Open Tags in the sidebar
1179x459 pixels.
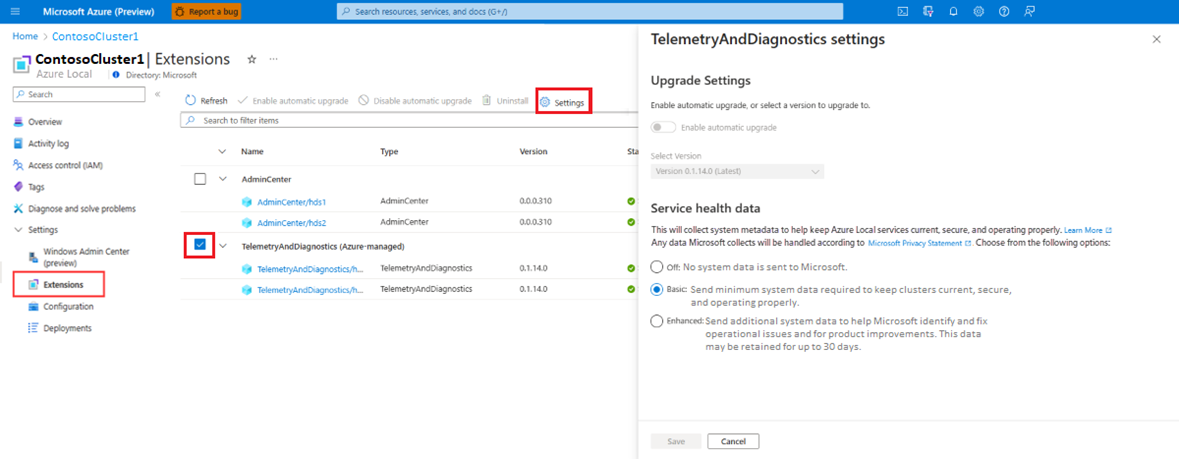click(36, 187)
